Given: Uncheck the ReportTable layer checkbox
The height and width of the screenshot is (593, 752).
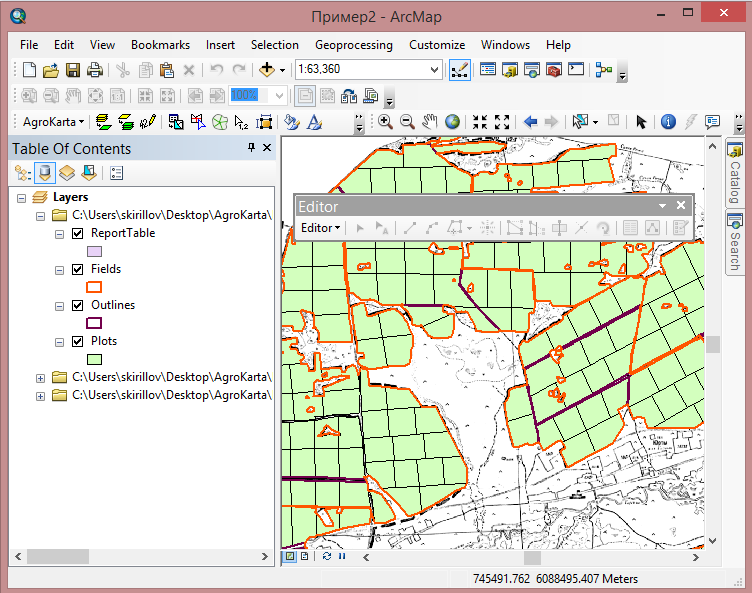Looking at the screenshot, I should [78, 233].
